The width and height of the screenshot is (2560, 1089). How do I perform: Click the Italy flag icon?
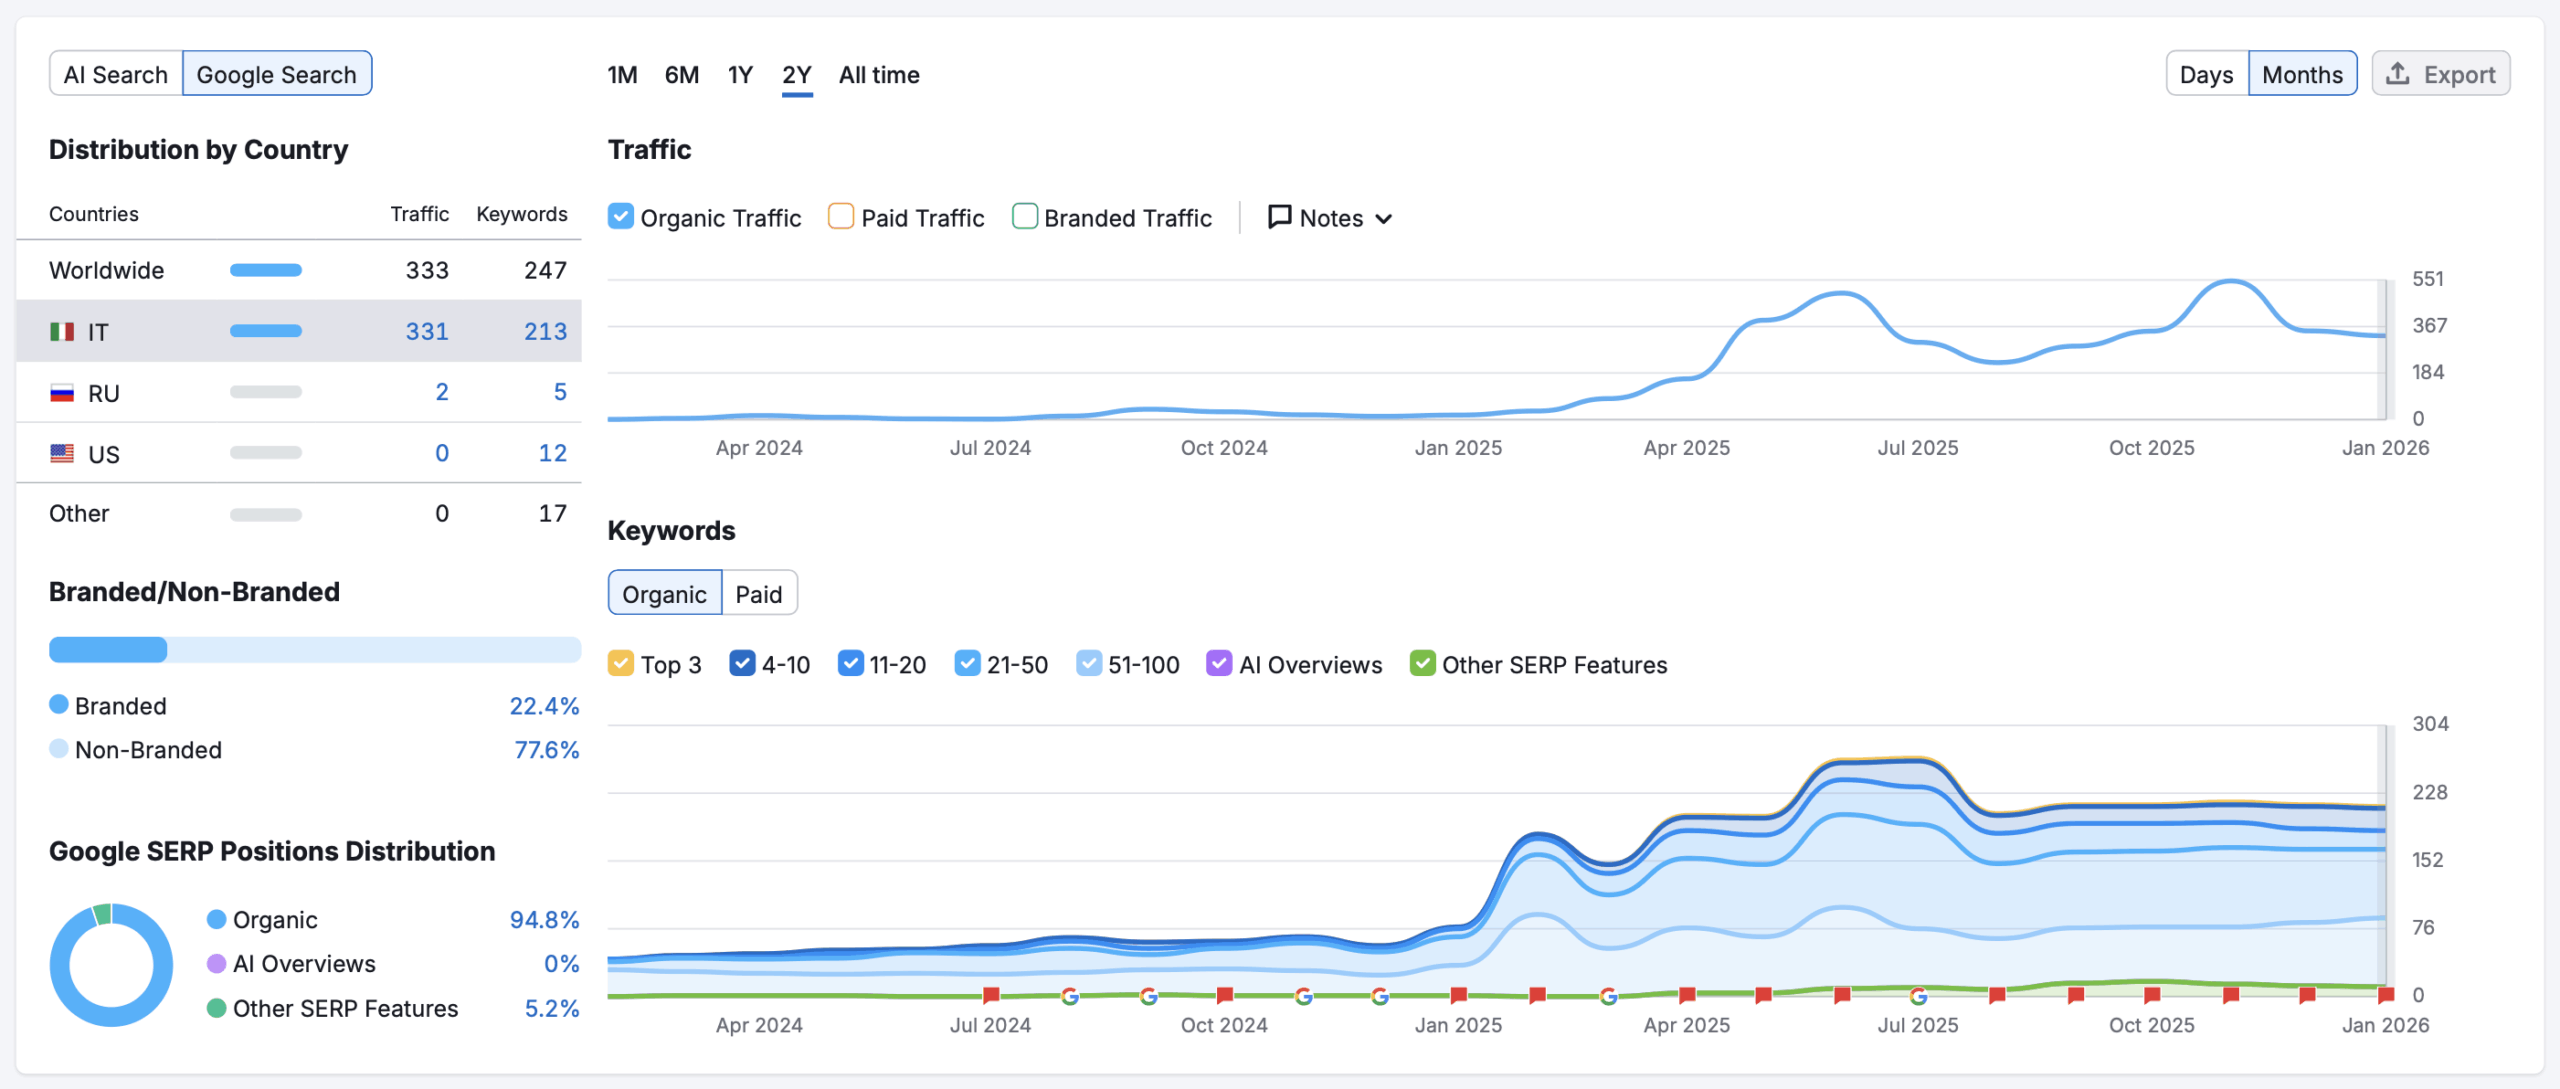click(x=62, y=332)
